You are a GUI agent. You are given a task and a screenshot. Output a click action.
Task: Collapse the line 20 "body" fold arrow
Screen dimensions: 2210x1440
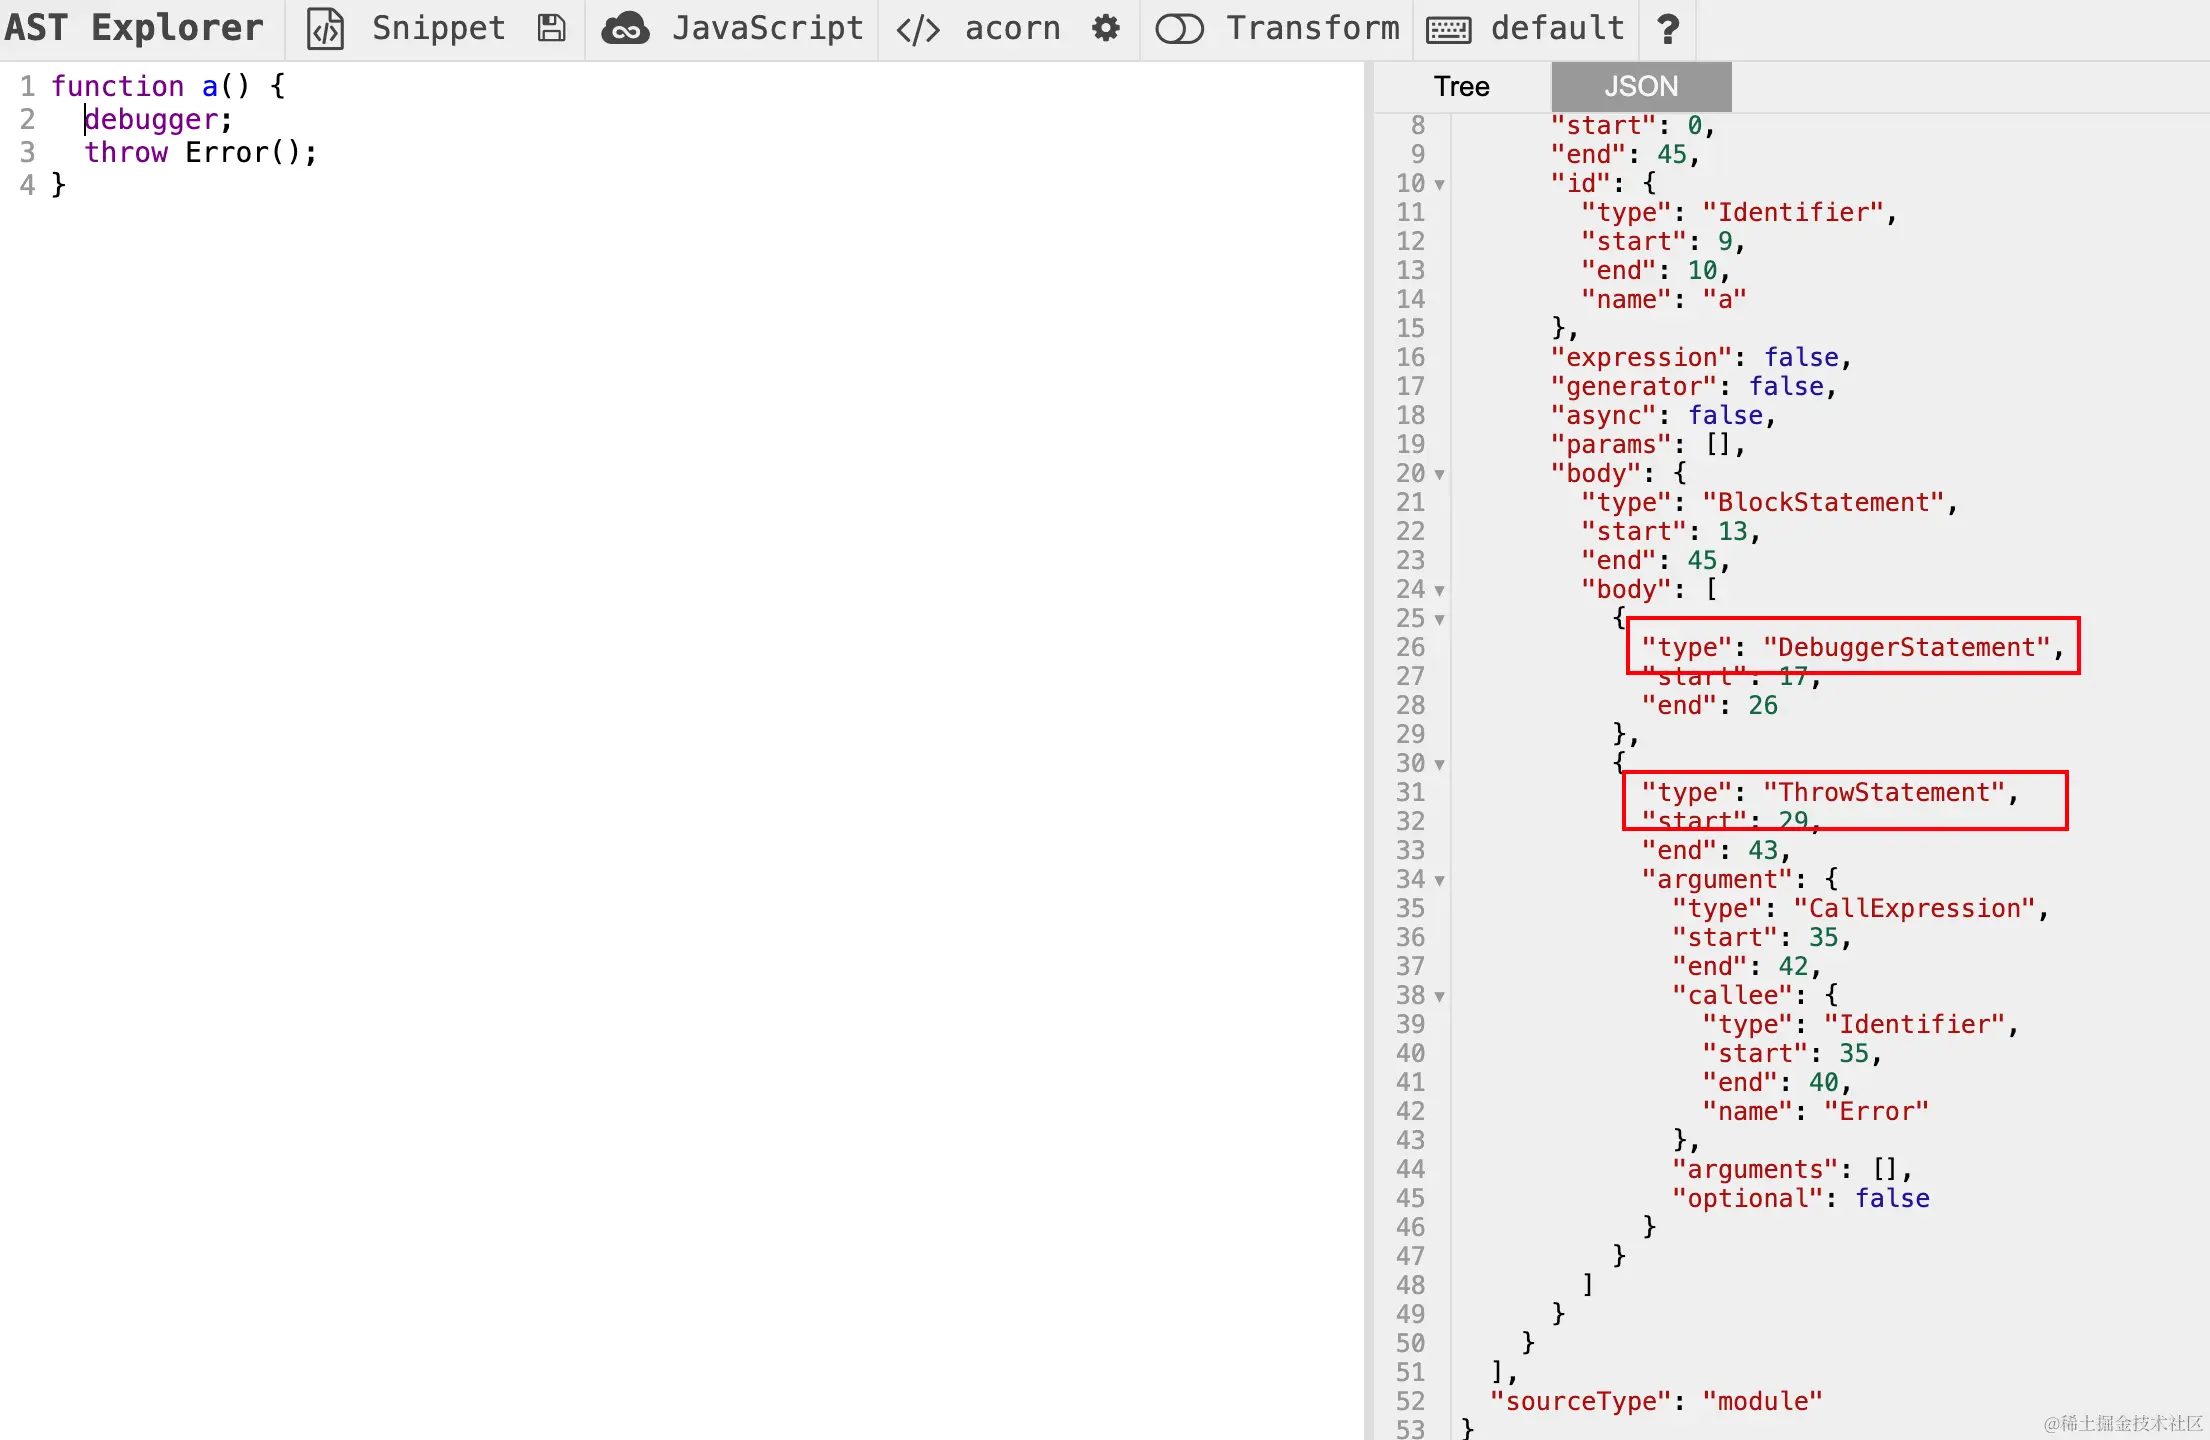pyautogui.click(x=1440, y=475)
